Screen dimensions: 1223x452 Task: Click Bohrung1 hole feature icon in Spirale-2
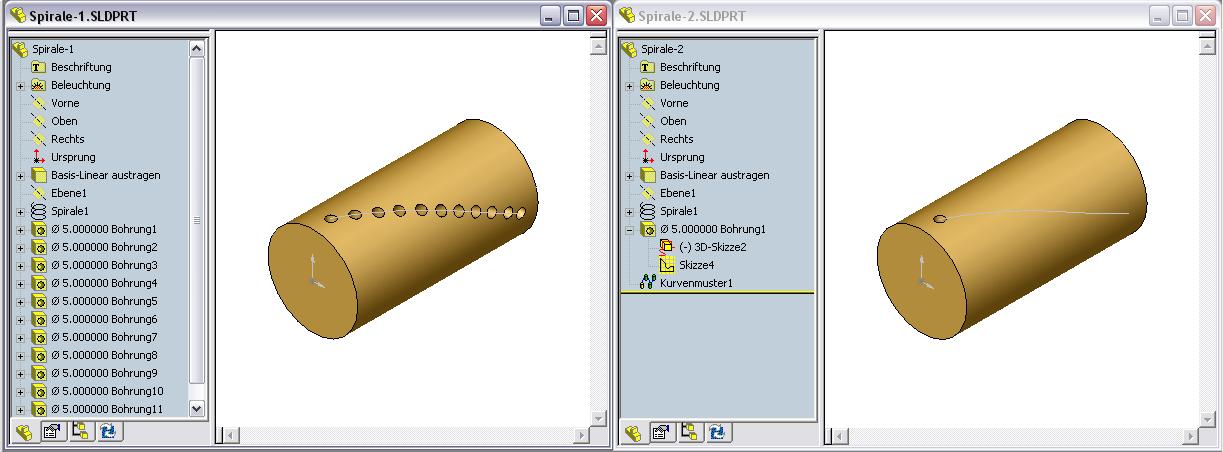[648, 229]
